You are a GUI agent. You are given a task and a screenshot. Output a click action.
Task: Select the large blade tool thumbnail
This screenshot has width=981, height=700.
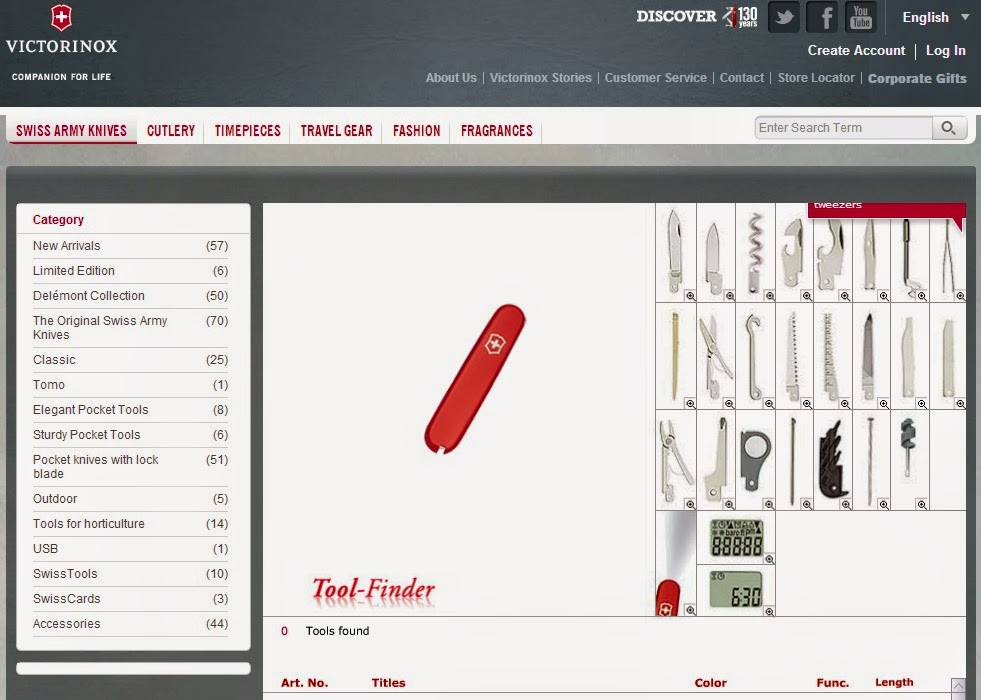coord(676,253)
